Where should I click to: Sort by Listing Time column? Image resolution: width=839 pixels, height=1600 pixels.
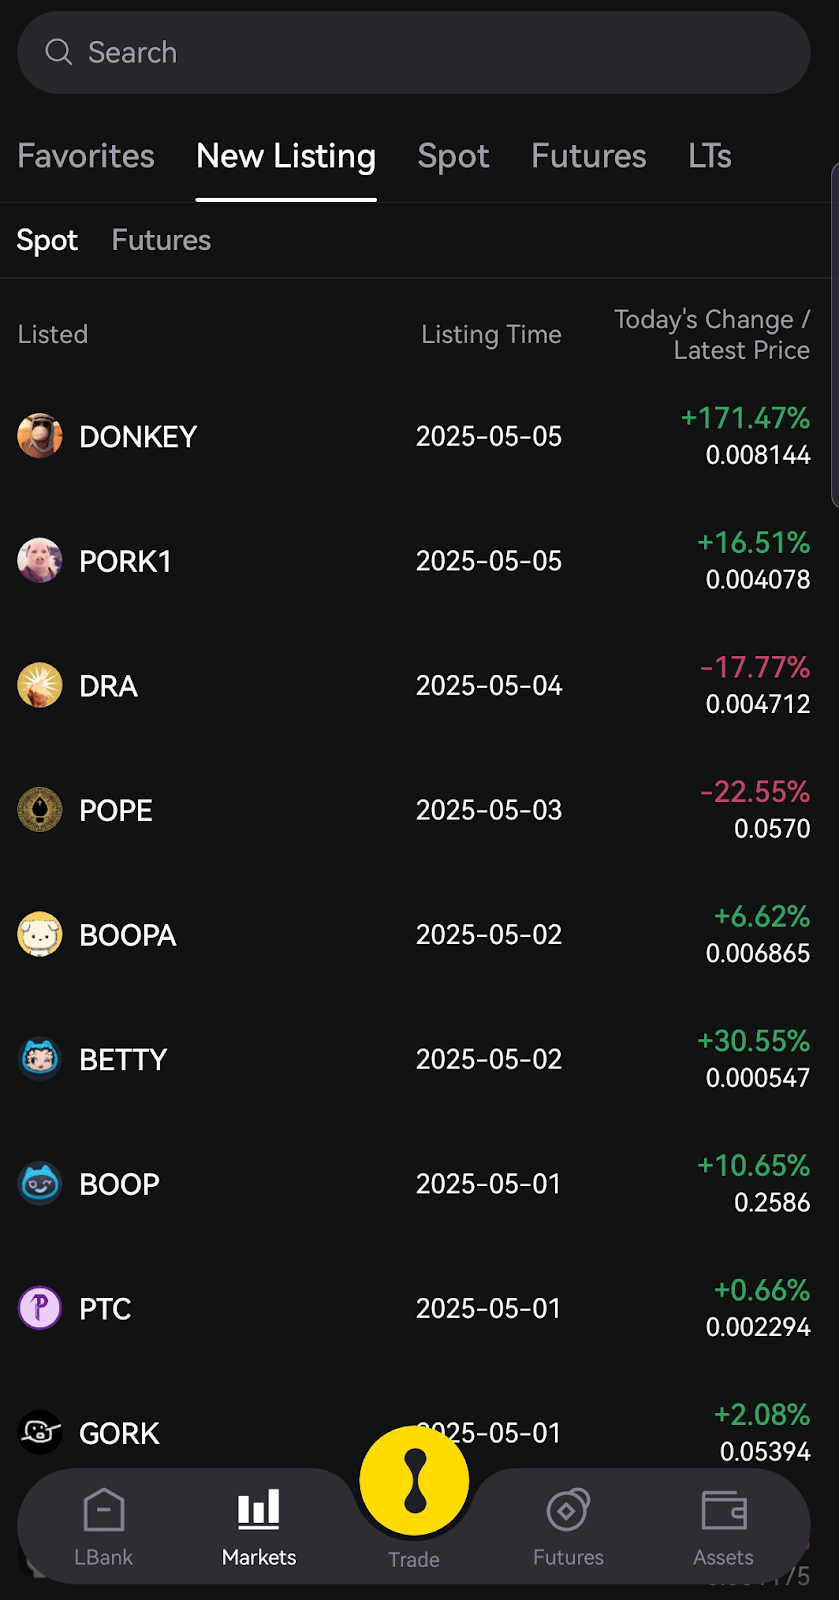pyautogui.click(x=491, y=334)
